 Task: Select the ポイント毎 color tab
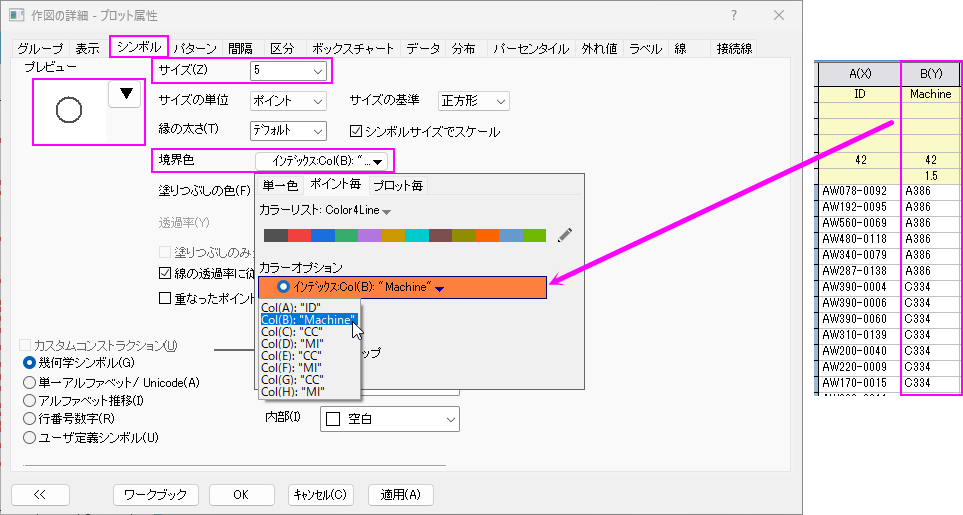335,184
